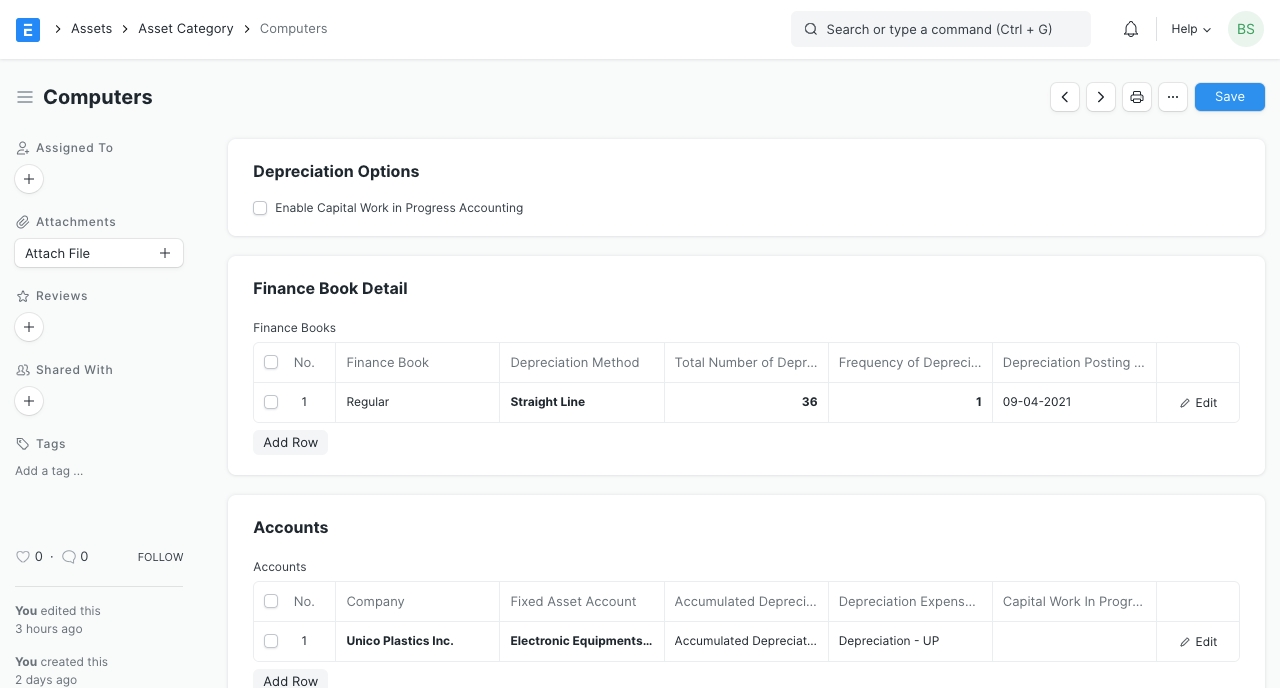Click the ERPNext home logo icon
The image size is (1280, 688).
coord(28,29)
